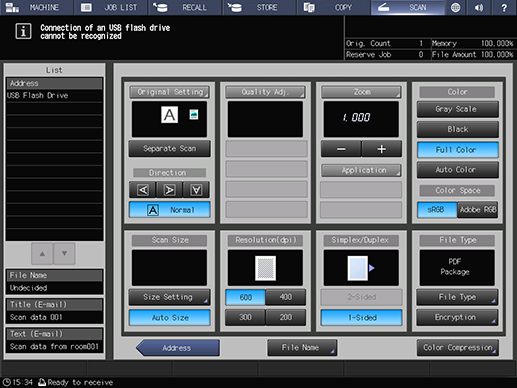This screenshot has height=388, width=517.
Task: Expand the File Type button menu
Action: click(x=457, y=297)
